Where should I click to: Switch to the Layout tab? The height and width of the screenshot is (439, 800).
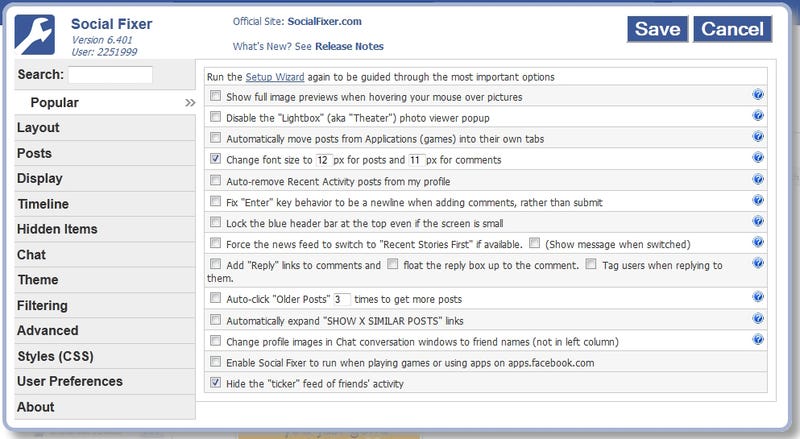105,128
